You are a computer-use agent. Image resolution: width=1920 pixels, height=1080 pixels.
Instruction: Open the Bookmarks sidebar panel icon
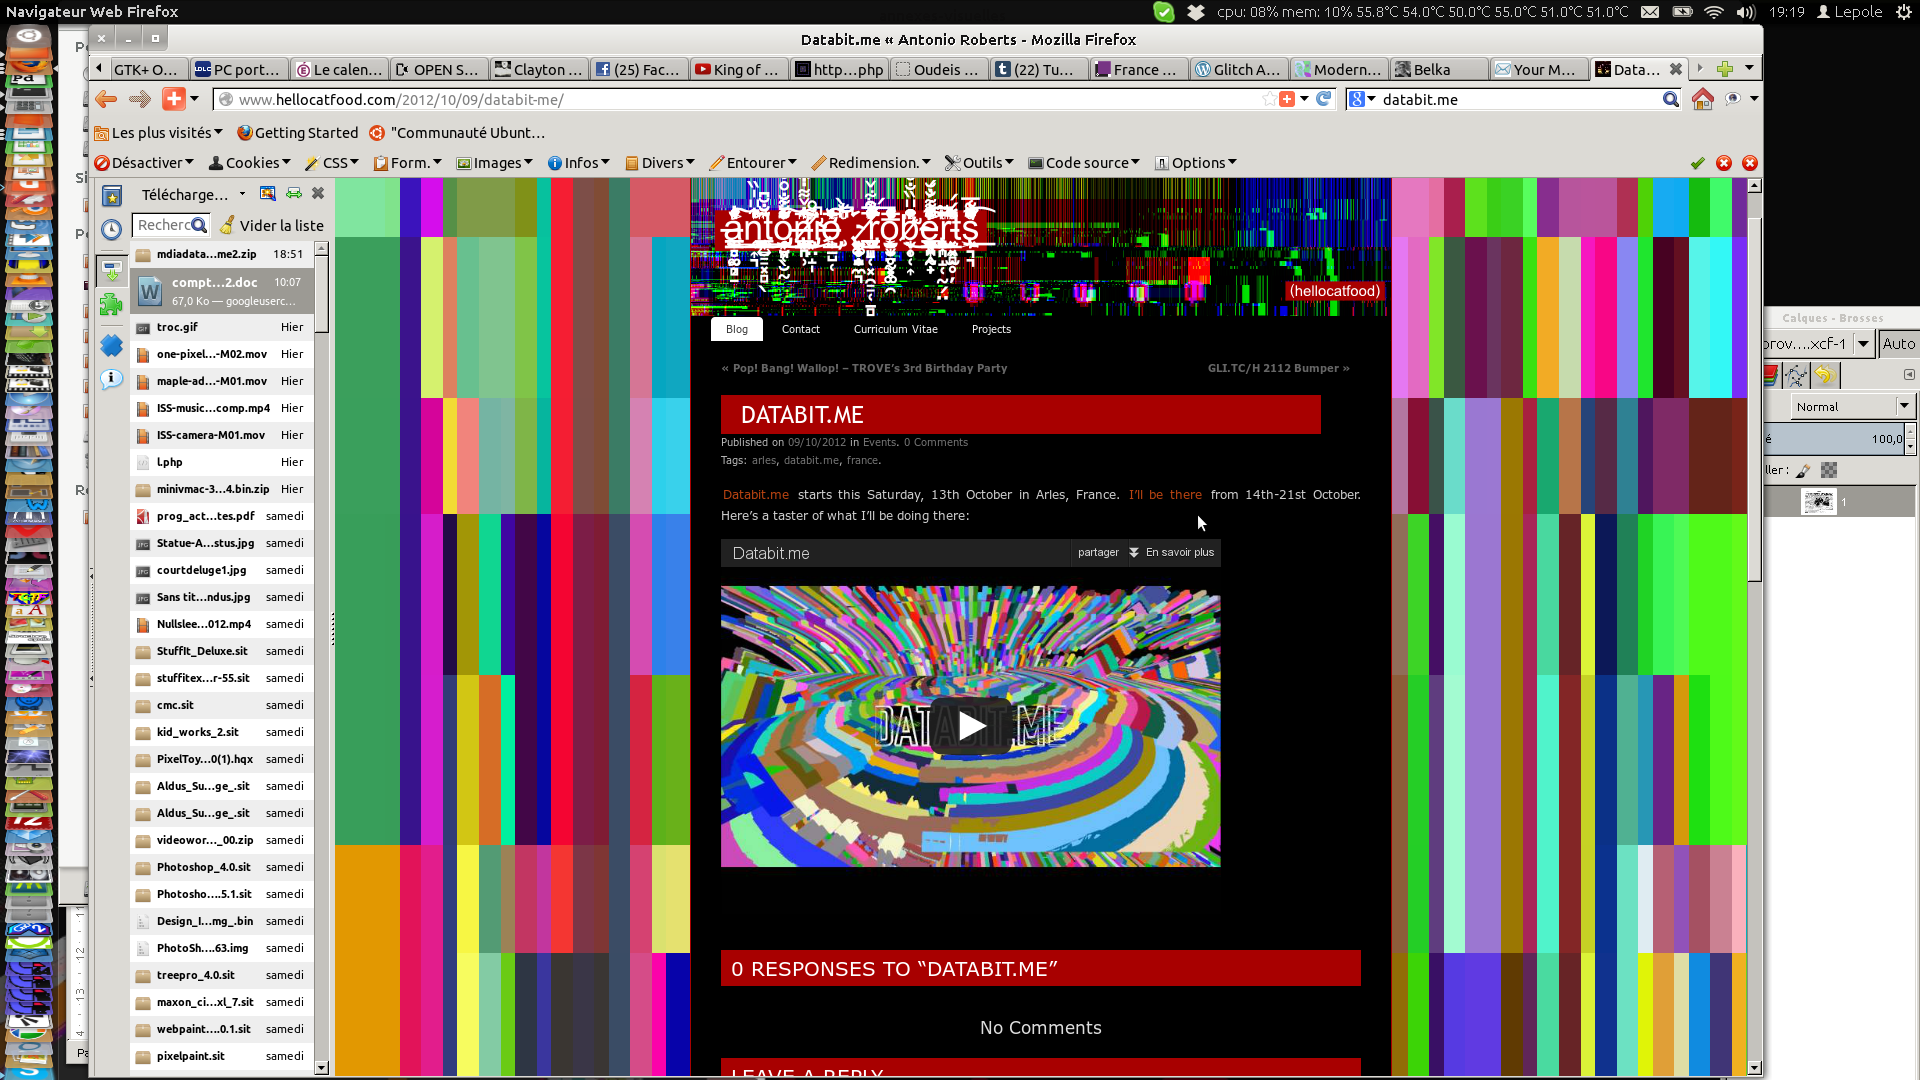click(112, 197)
